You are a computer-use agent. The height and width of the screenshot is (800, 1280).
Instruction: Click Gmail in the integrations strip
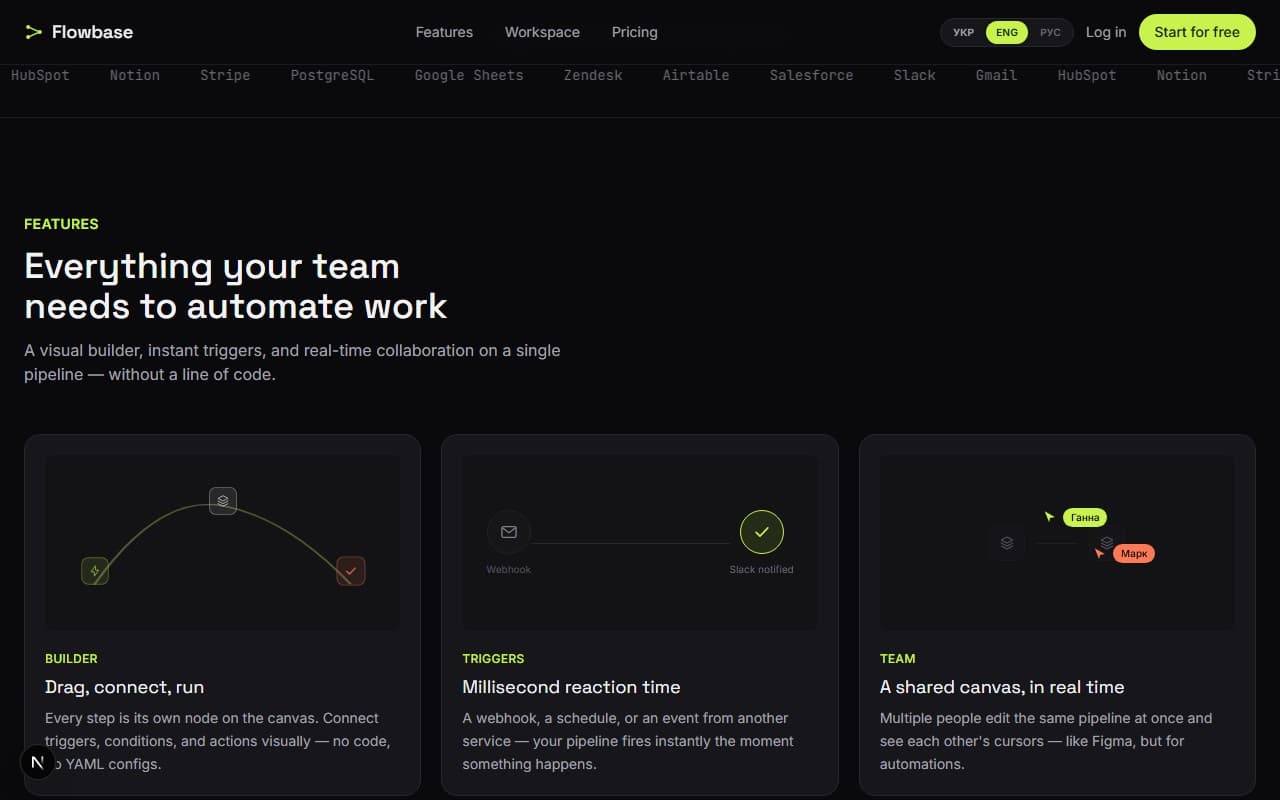(997, 75)
